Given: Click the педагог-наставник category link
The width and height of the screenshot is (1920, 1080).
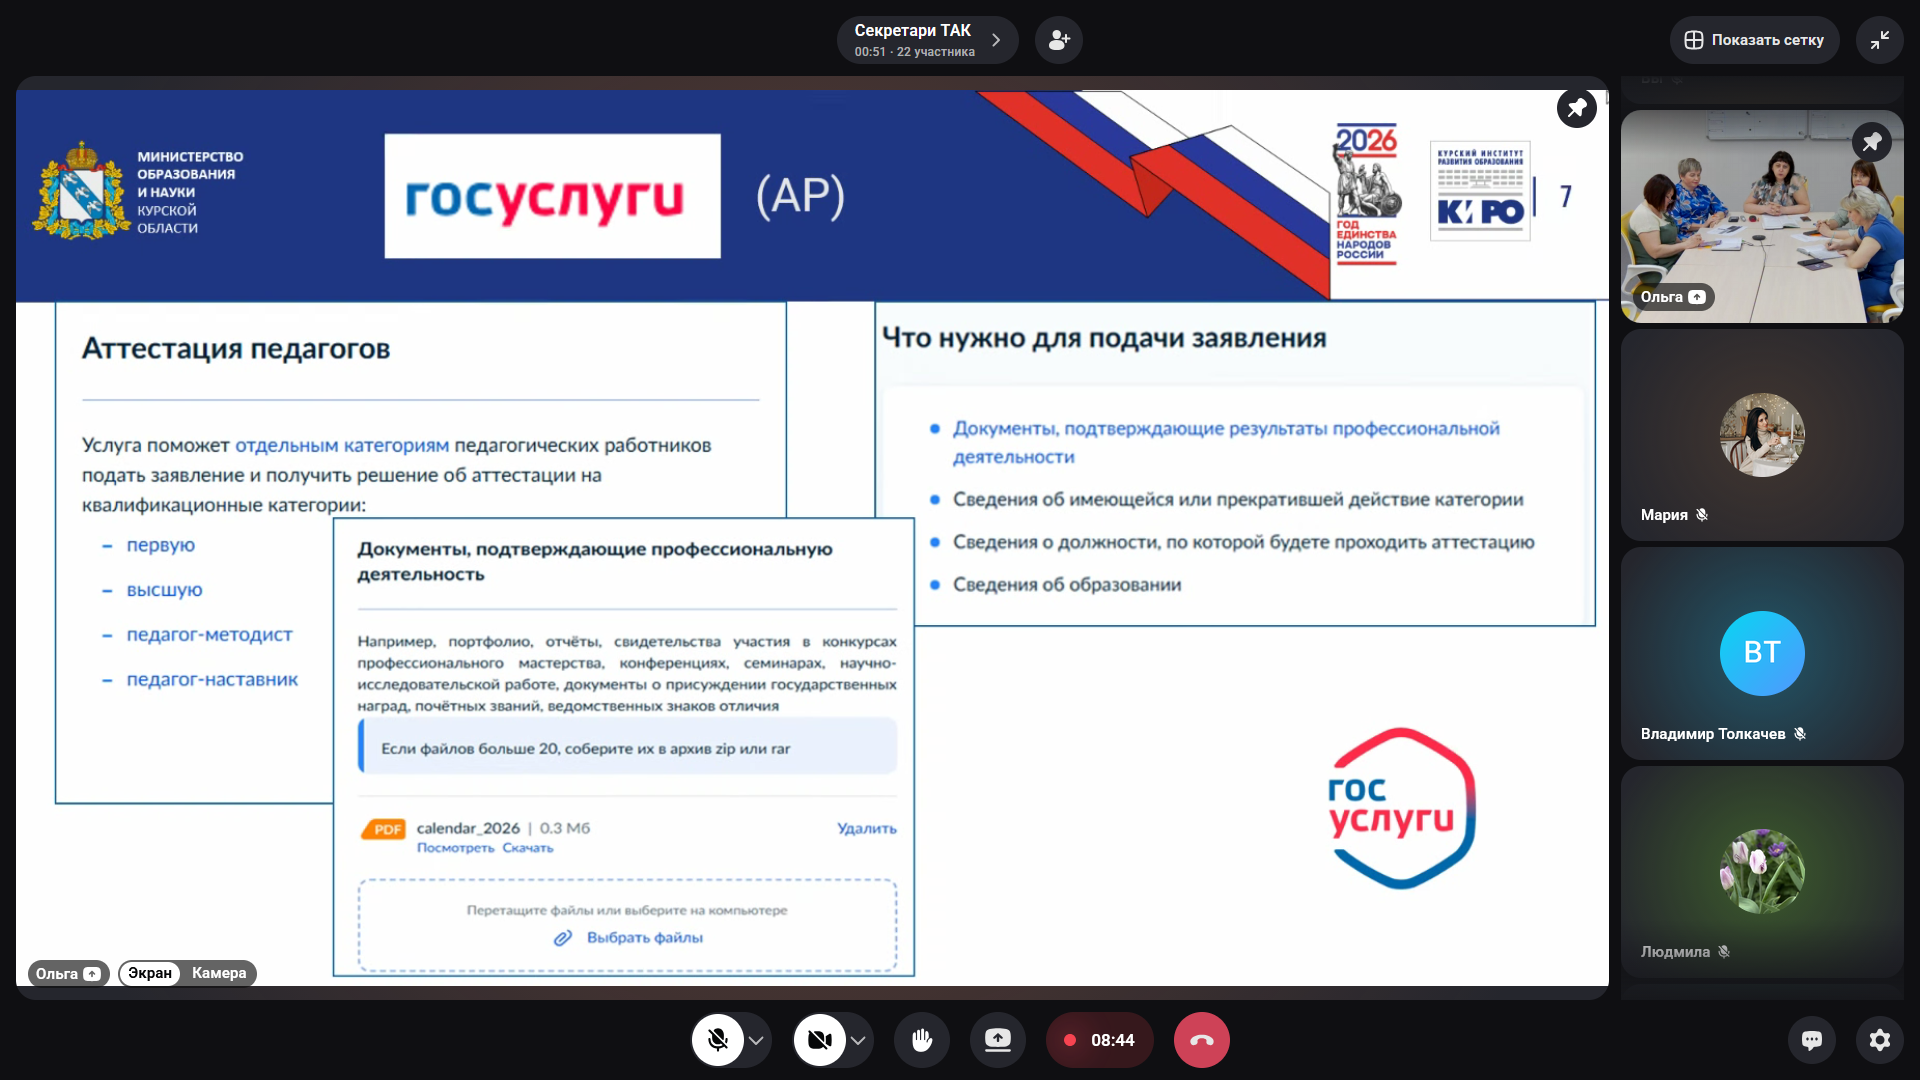Looking at the screenshot, I should pyautogui.click(x=212, y=679).
